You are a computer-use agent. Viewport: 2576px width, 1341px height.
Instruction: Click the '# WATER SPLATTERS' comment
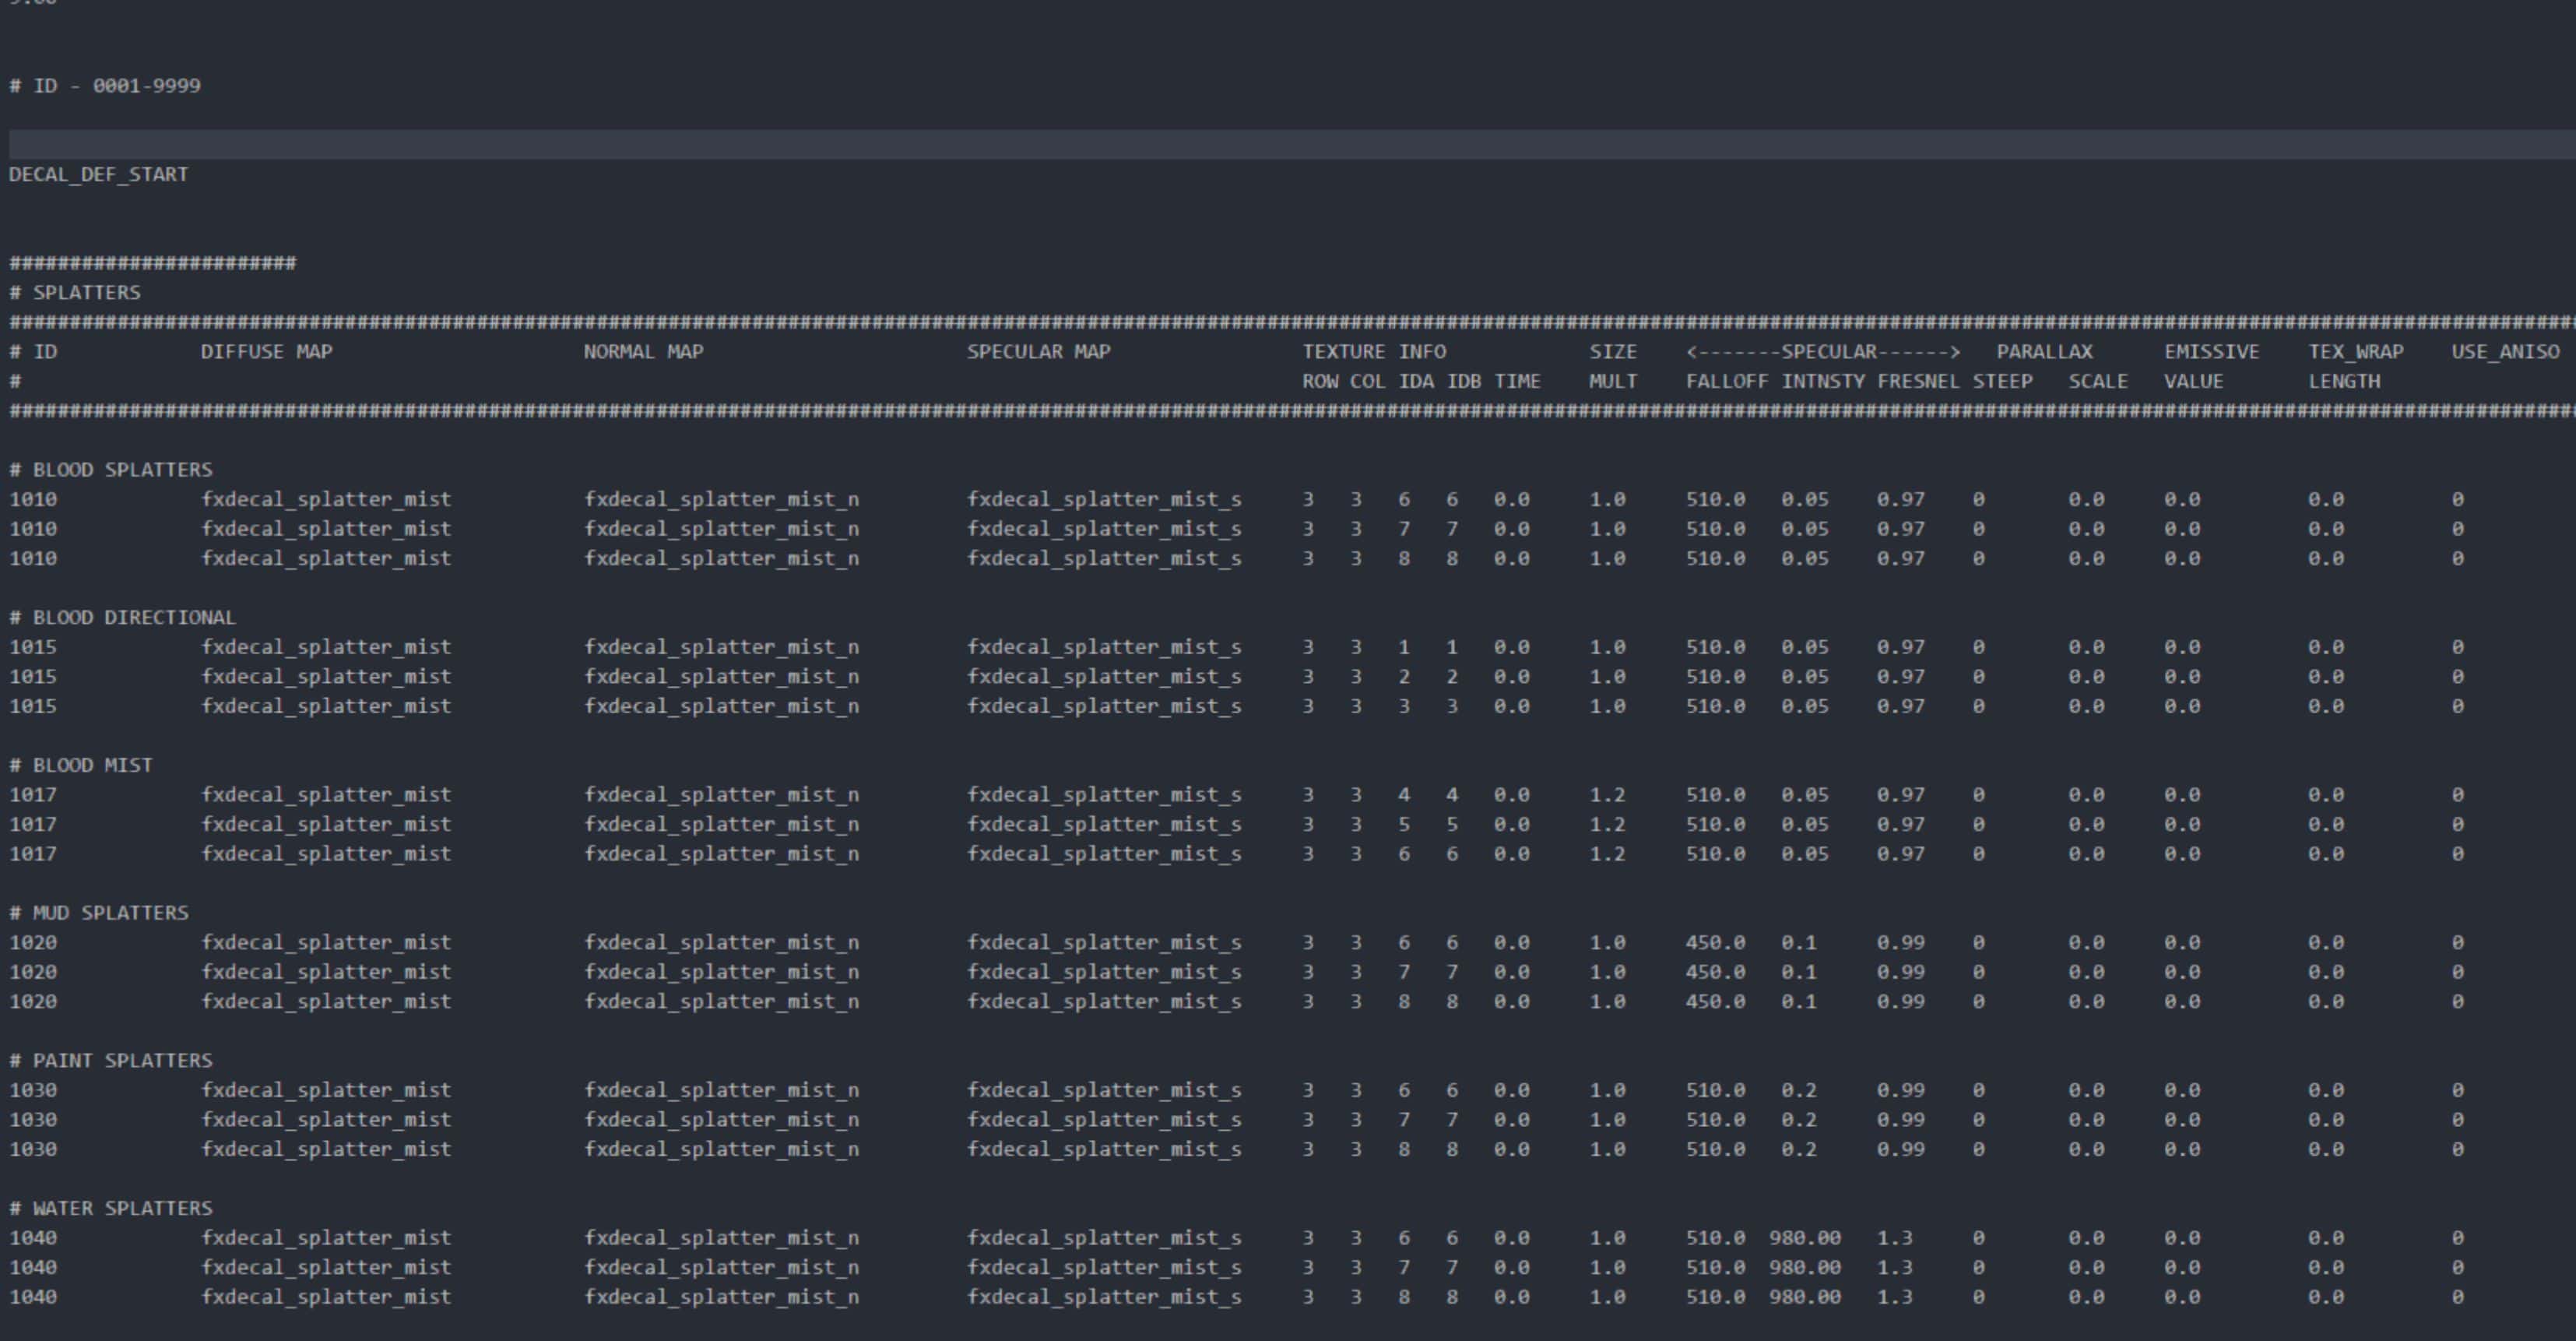pyautogui.click(x=111, y=1208)
